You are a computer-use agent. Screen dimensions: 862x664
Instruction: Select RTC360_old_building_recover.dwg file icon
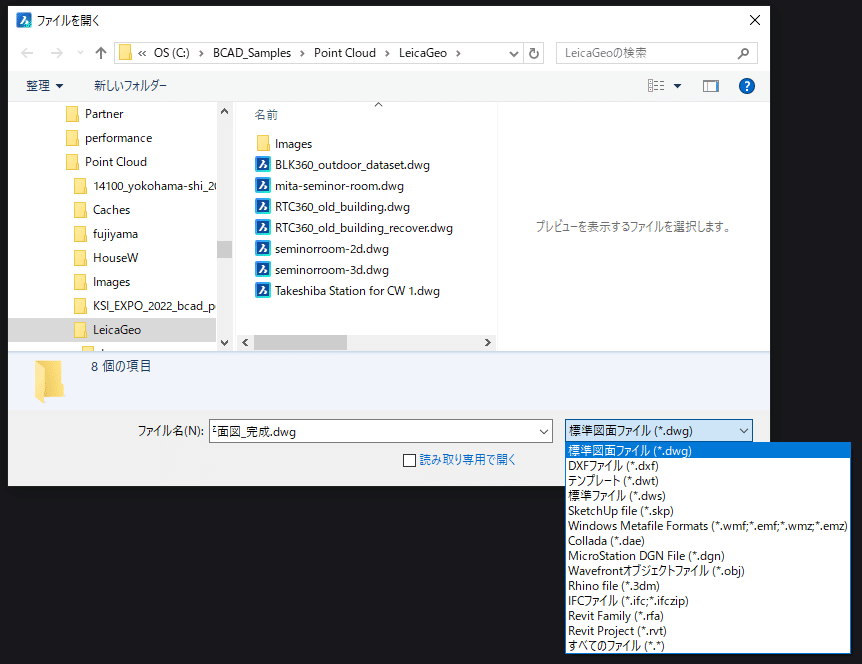click(263, 227)
